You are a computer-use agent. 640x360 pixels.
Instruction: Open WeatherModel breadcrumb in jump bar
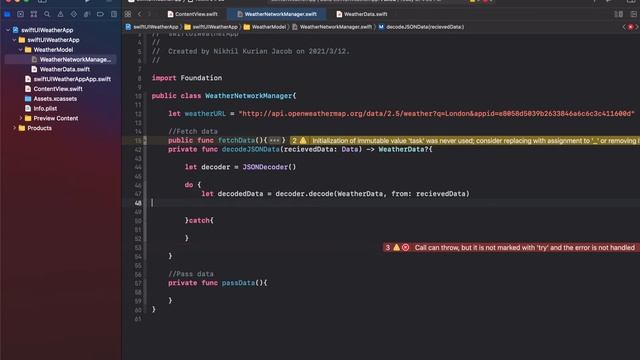coord(264,27)
